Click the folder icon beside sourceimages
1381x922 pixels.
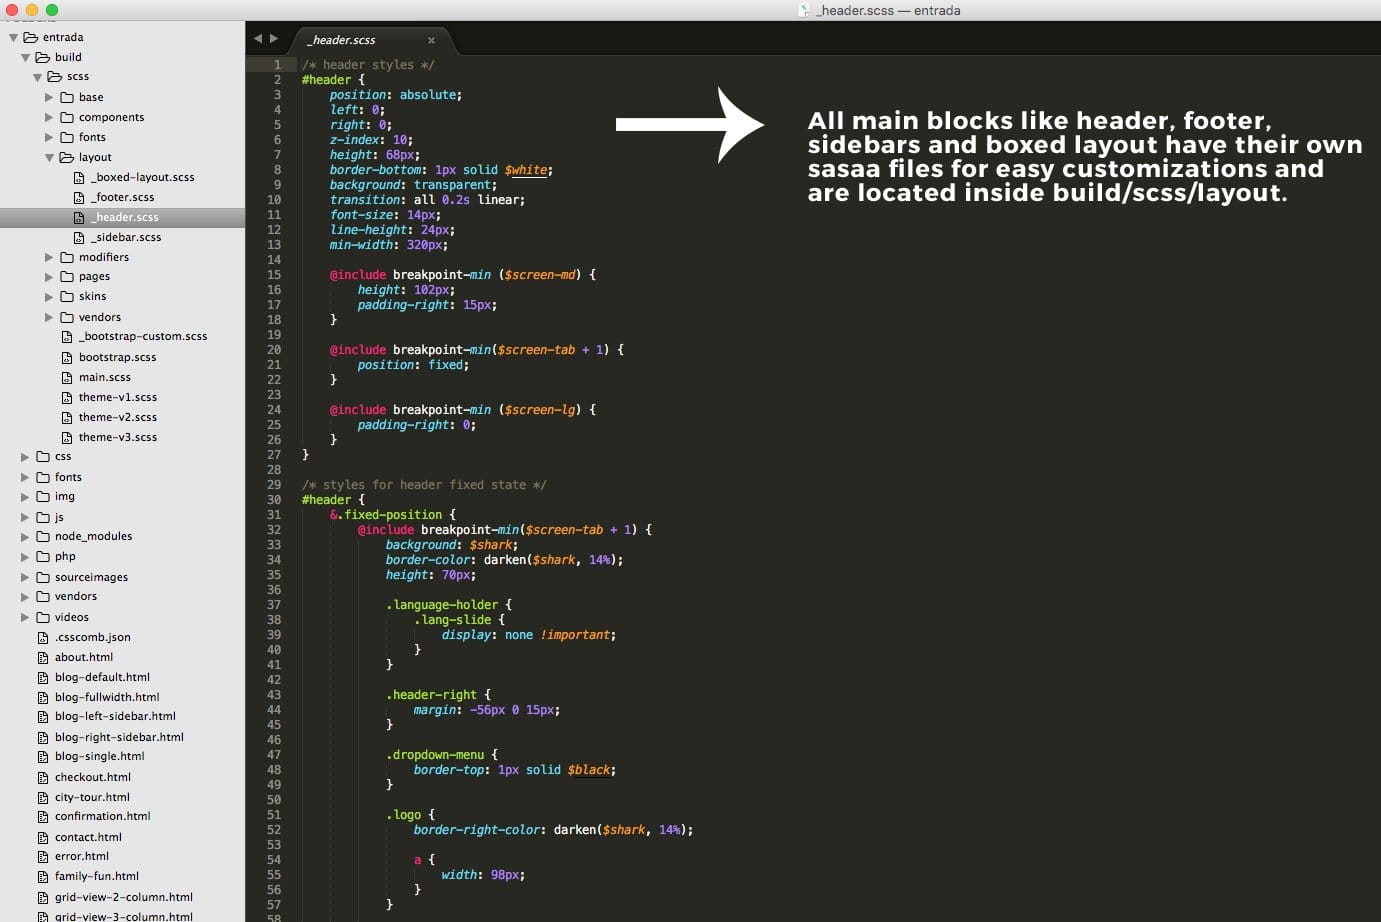pyautogui.click(x=43, y=577)
